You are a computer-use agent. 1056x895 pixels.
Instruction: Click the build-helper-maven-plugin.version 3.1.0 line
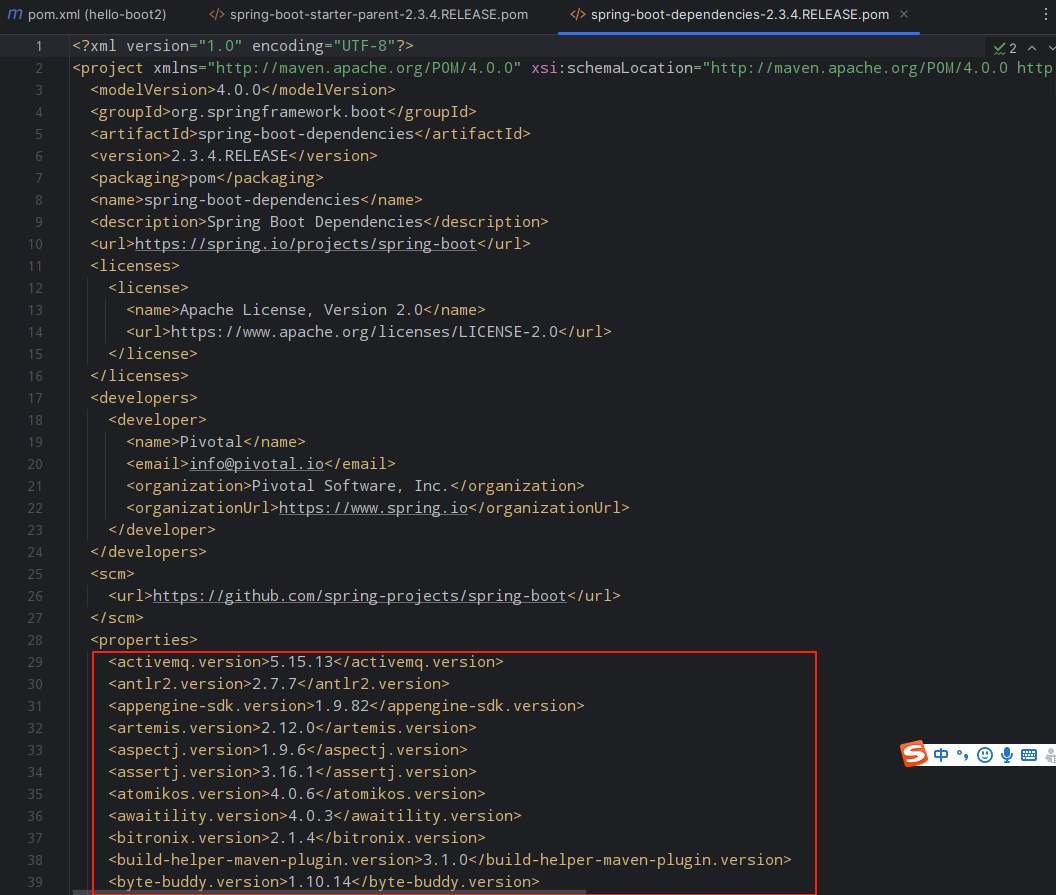pos(450,860)
